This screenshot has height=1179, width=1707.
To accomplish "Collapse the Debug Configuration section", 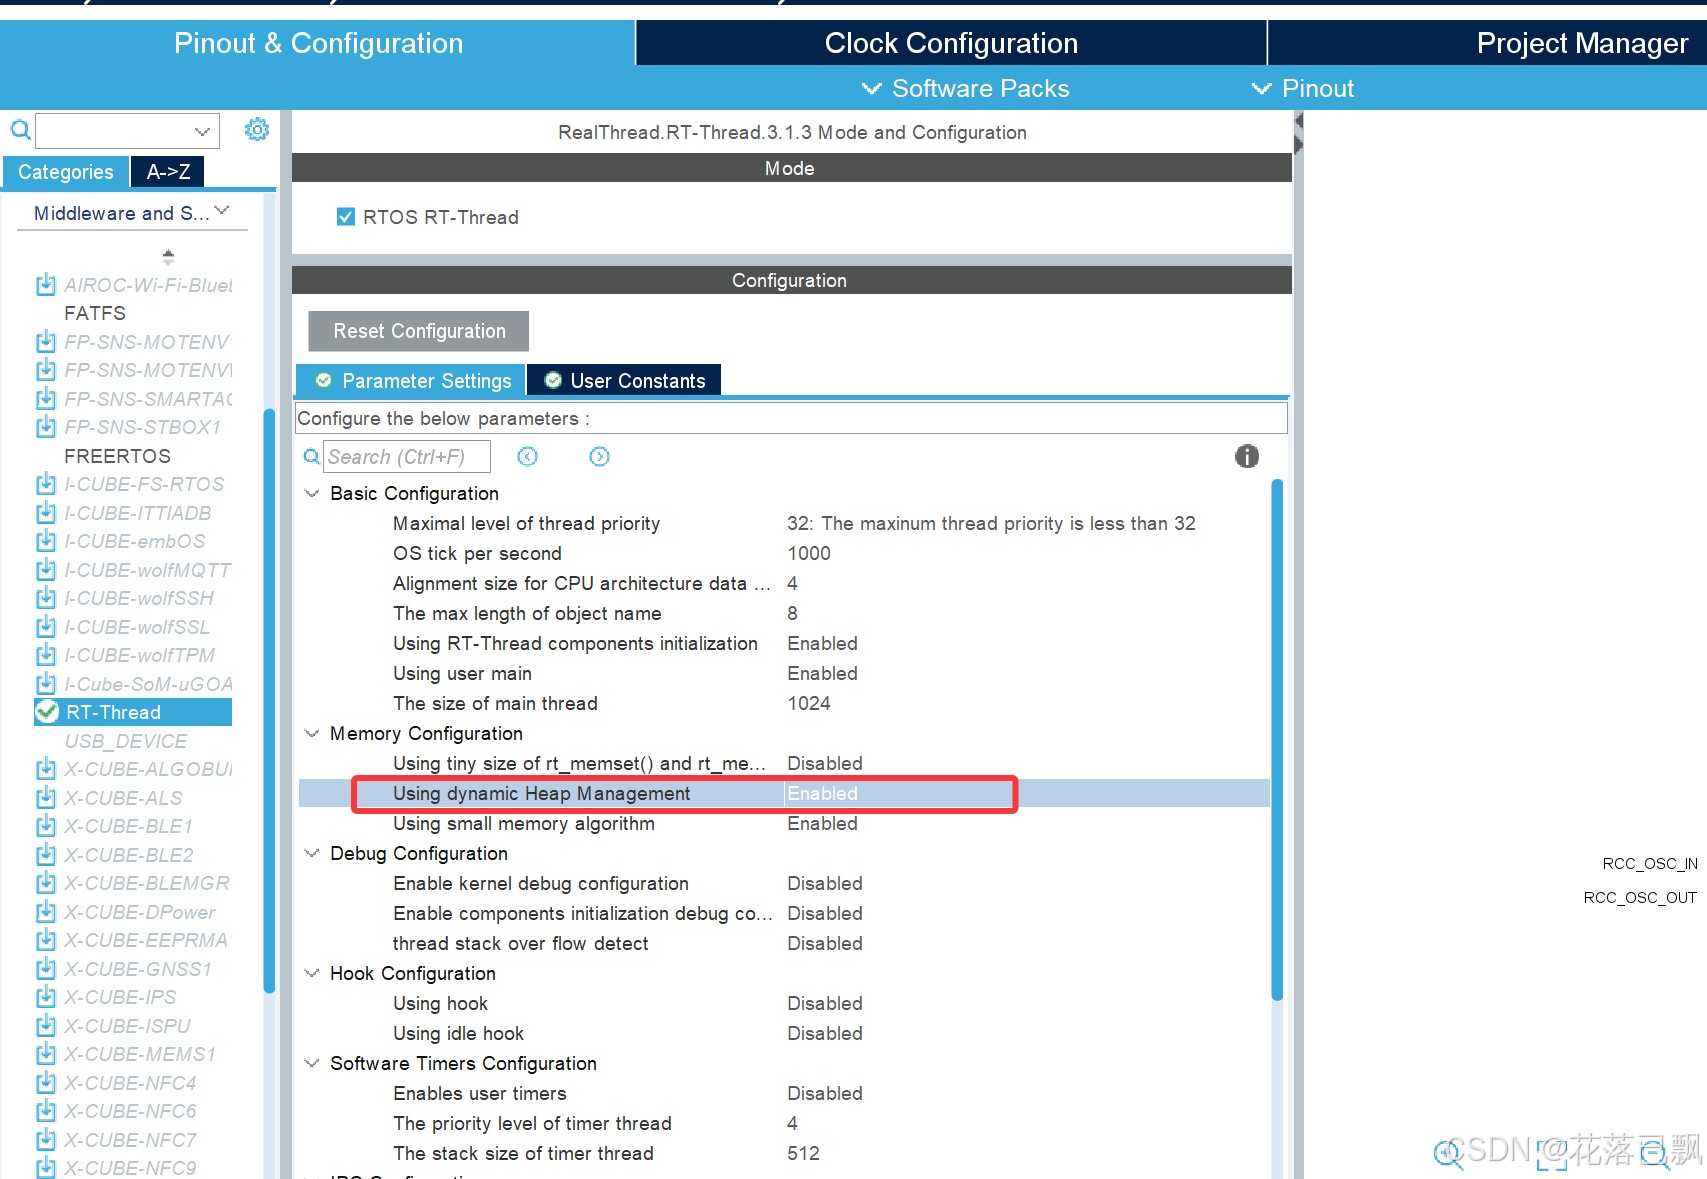I will pos(312,853).
